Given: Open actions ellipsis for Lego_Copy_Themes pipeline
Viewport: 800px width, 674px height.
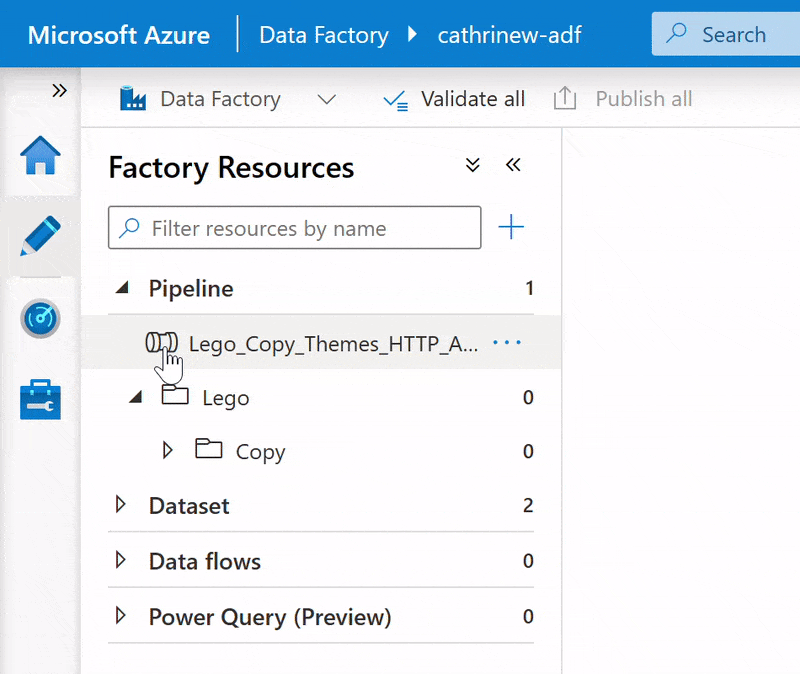Looking at the screenshot, I should click(x=507, y=343).
